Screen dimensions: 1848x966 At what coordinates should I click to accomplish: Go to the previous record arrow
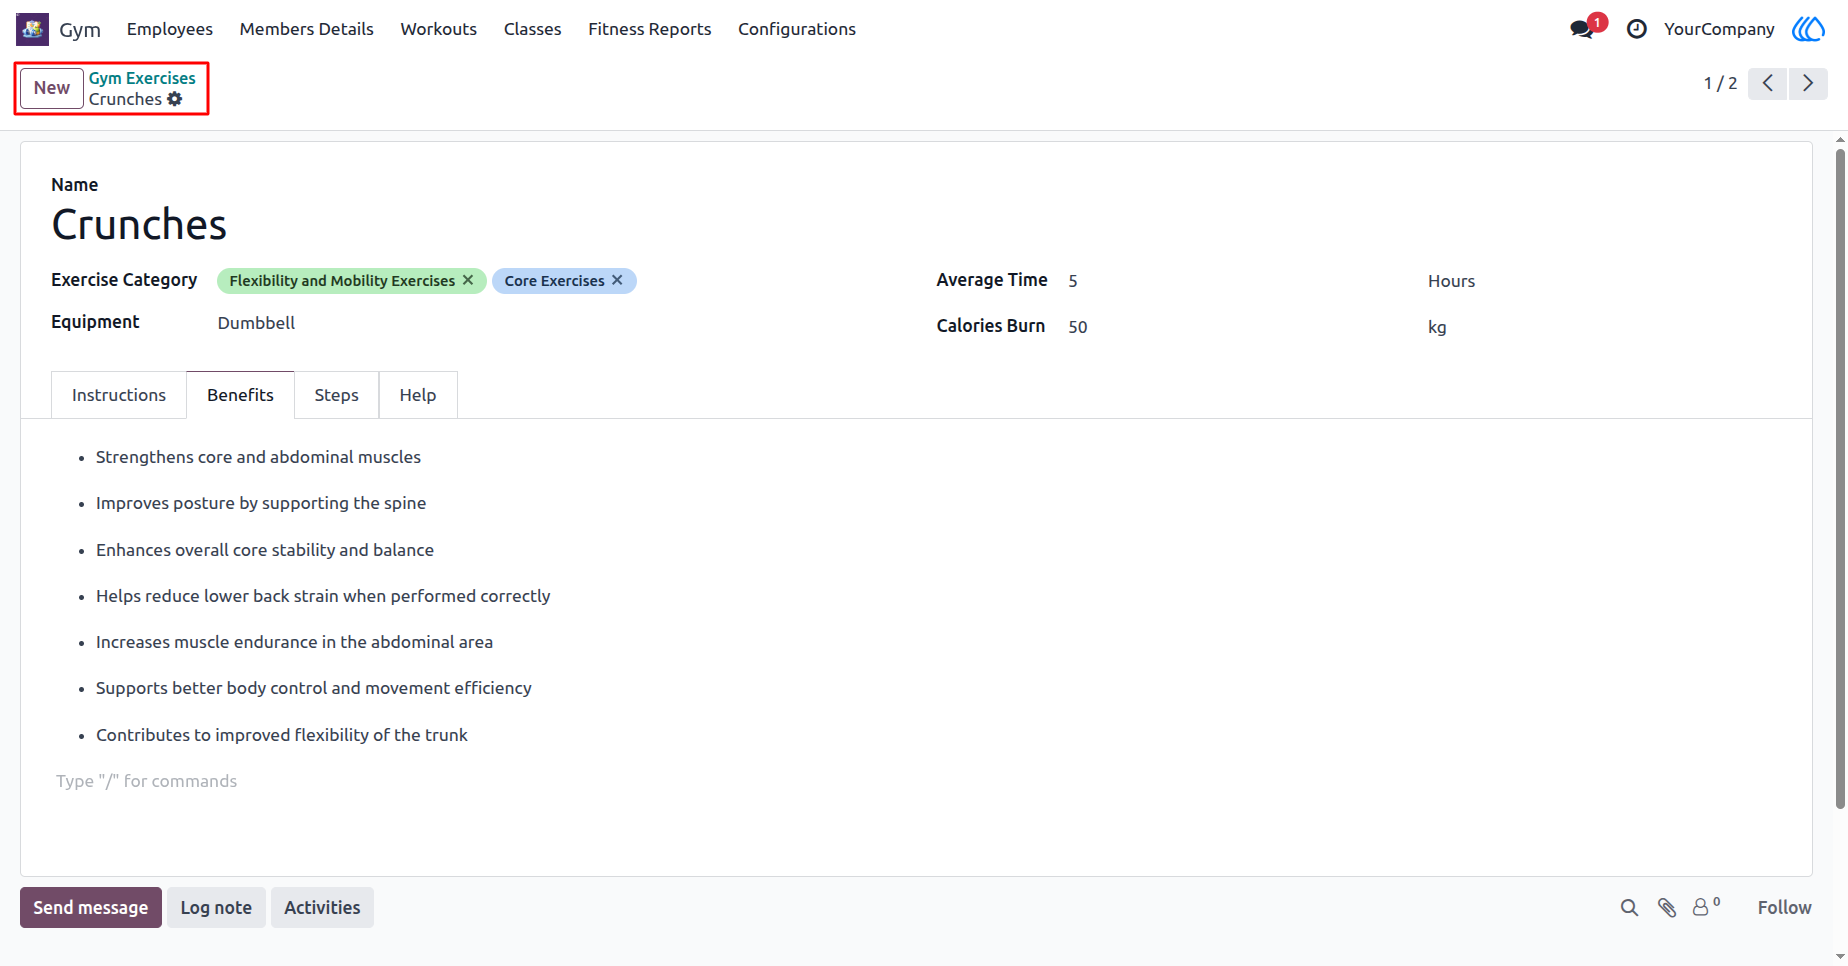1768,83
